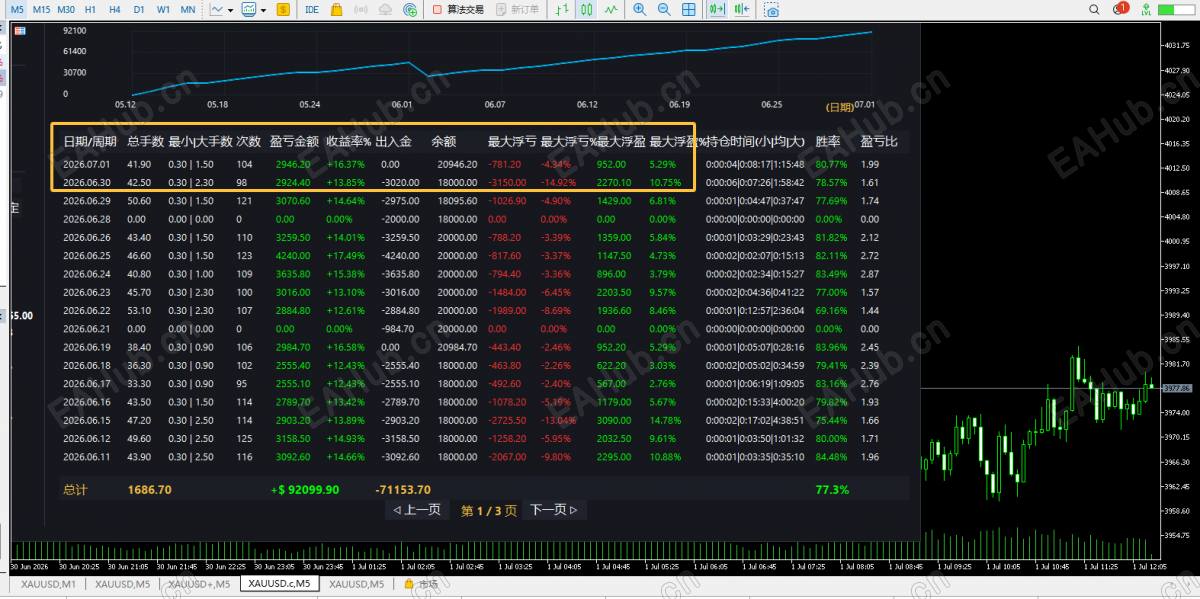Screen dimensions: 1200x599
Task: Click the tile windows grid icon
Action: point(688,9)
